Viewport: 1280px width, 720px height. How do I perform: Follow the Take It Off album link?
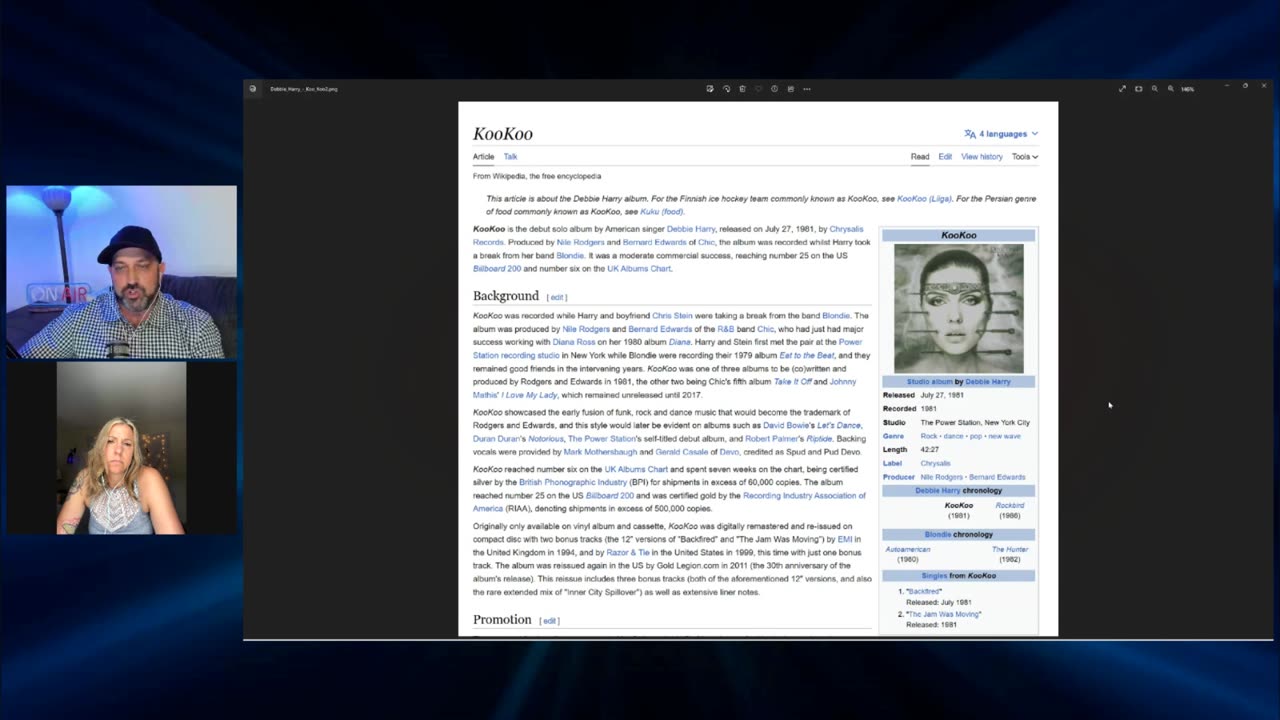click(x=792, y=382)
